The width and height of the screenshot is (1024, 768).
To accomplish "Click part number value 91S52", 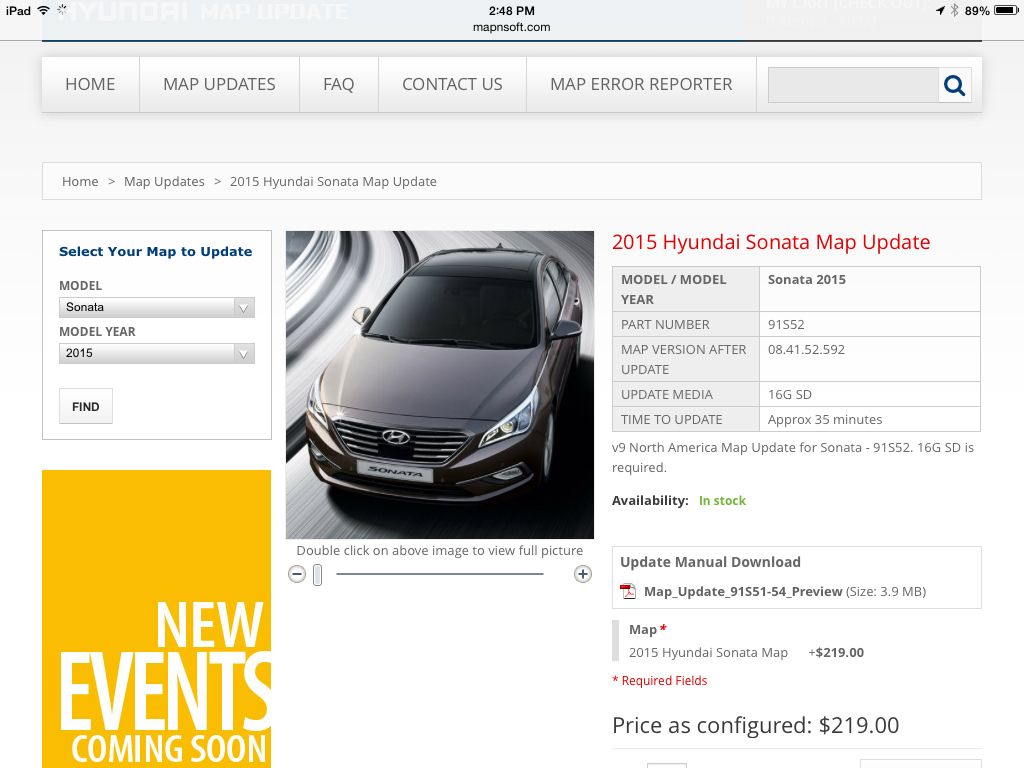I will point(786,325).
